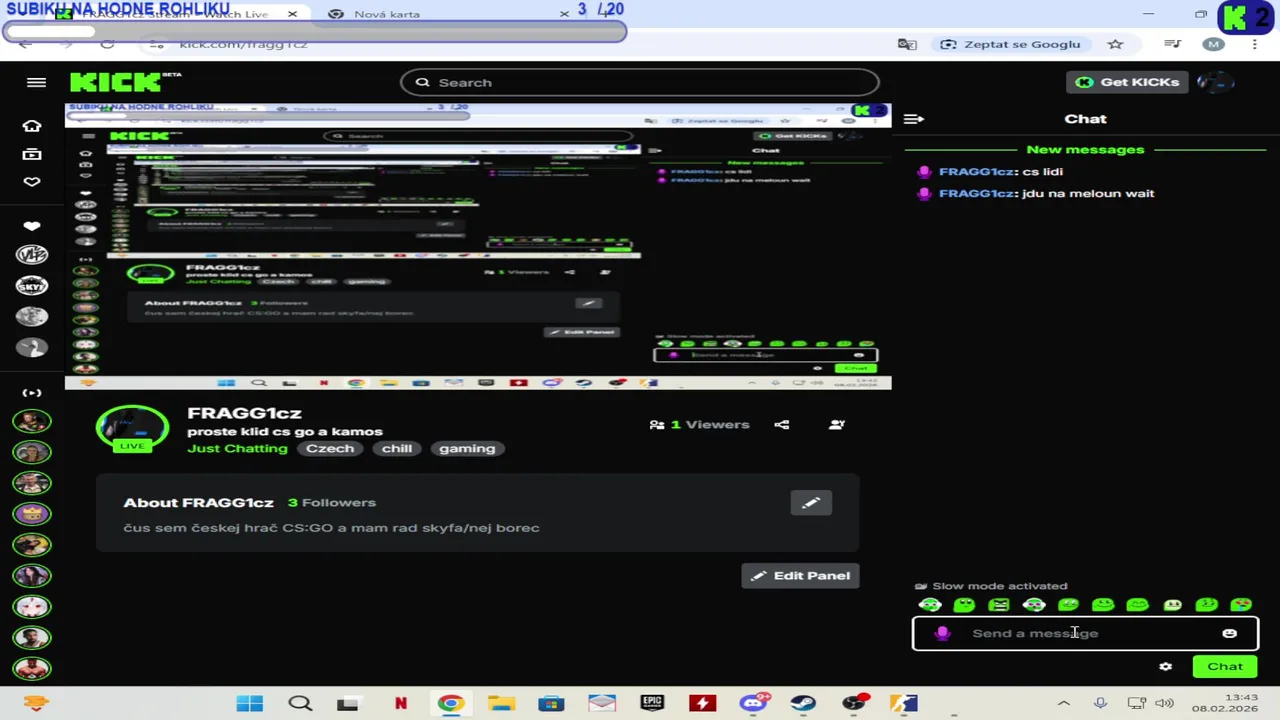Open browser three-dot menu
1280x720 pixels.
[1254, 44]
